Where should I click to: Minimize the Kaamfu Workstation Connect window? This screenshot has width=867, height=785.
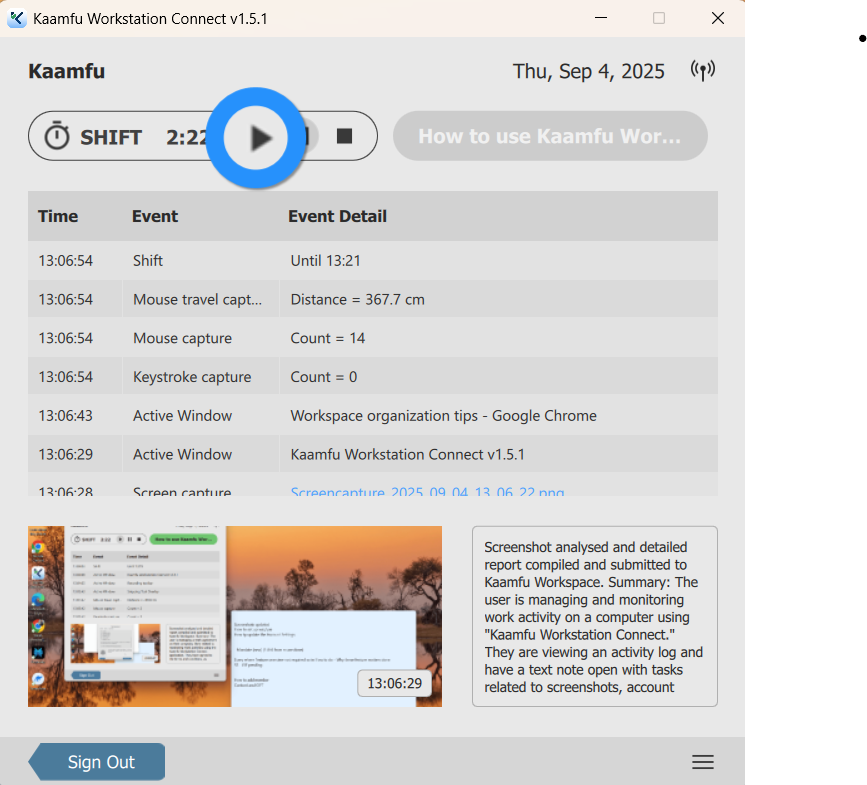point(600,18)
